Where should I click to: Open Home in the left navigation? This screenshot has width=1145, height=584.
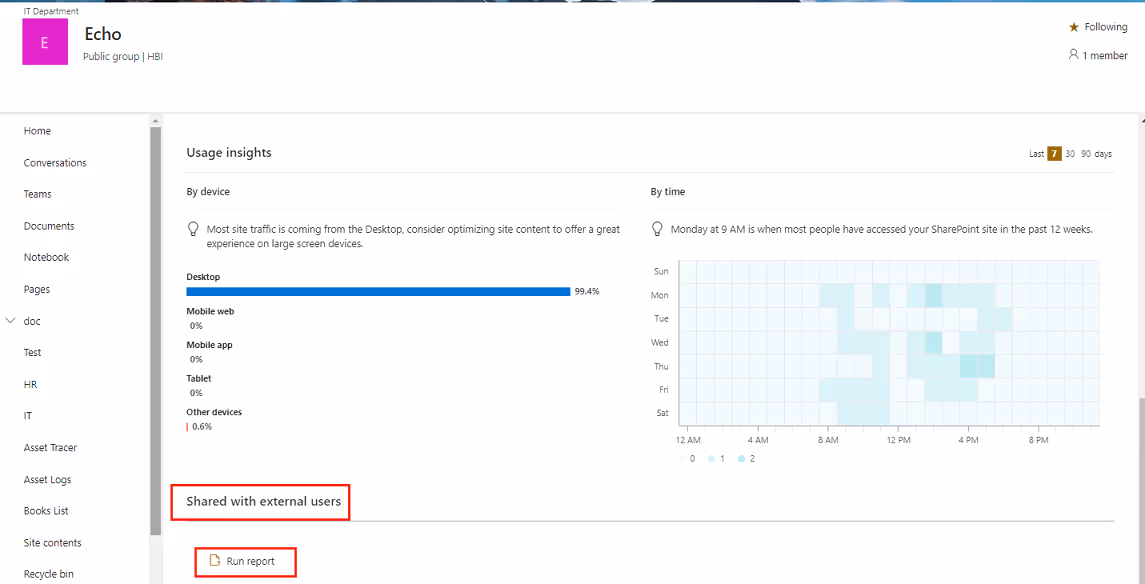pos(37,131)
